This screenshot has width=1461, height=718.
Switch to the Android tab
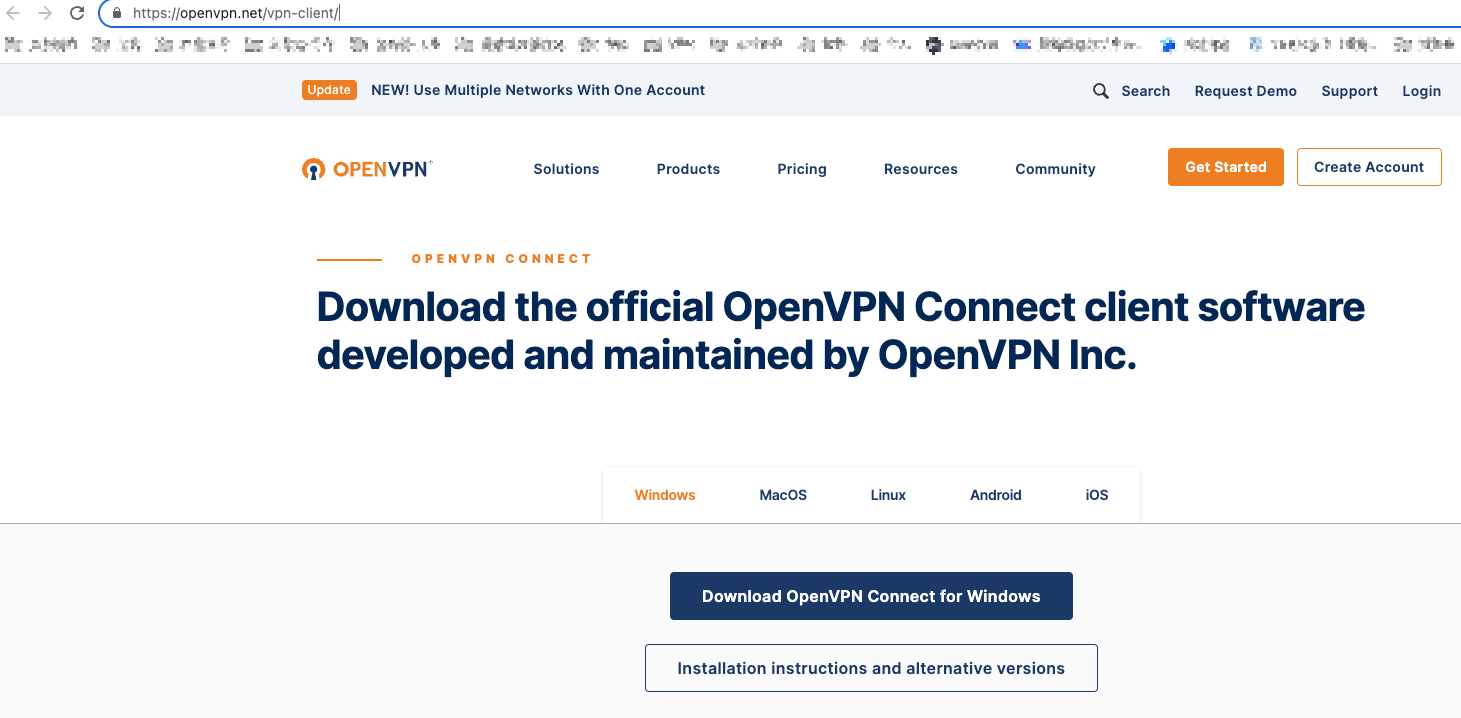coord(996,495)
